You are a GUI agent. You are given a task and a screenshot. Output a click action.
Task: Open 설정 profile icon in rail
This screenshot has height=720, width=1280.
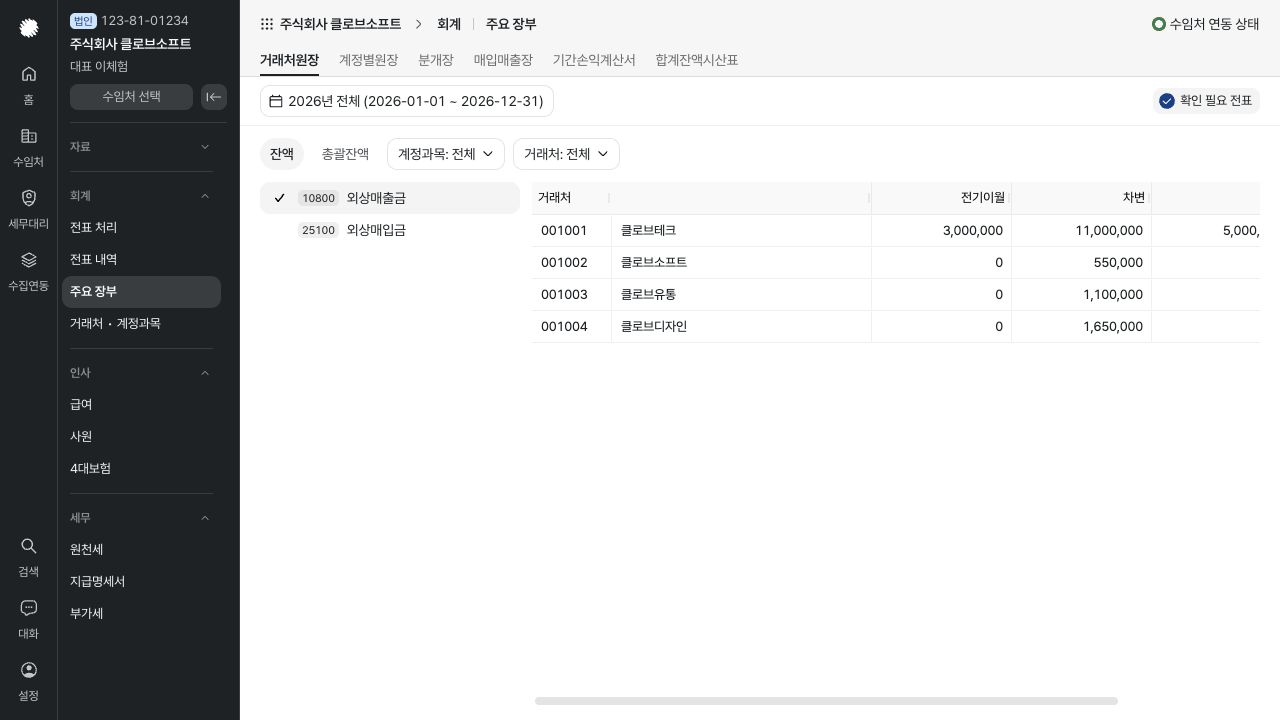click(29, 670)
